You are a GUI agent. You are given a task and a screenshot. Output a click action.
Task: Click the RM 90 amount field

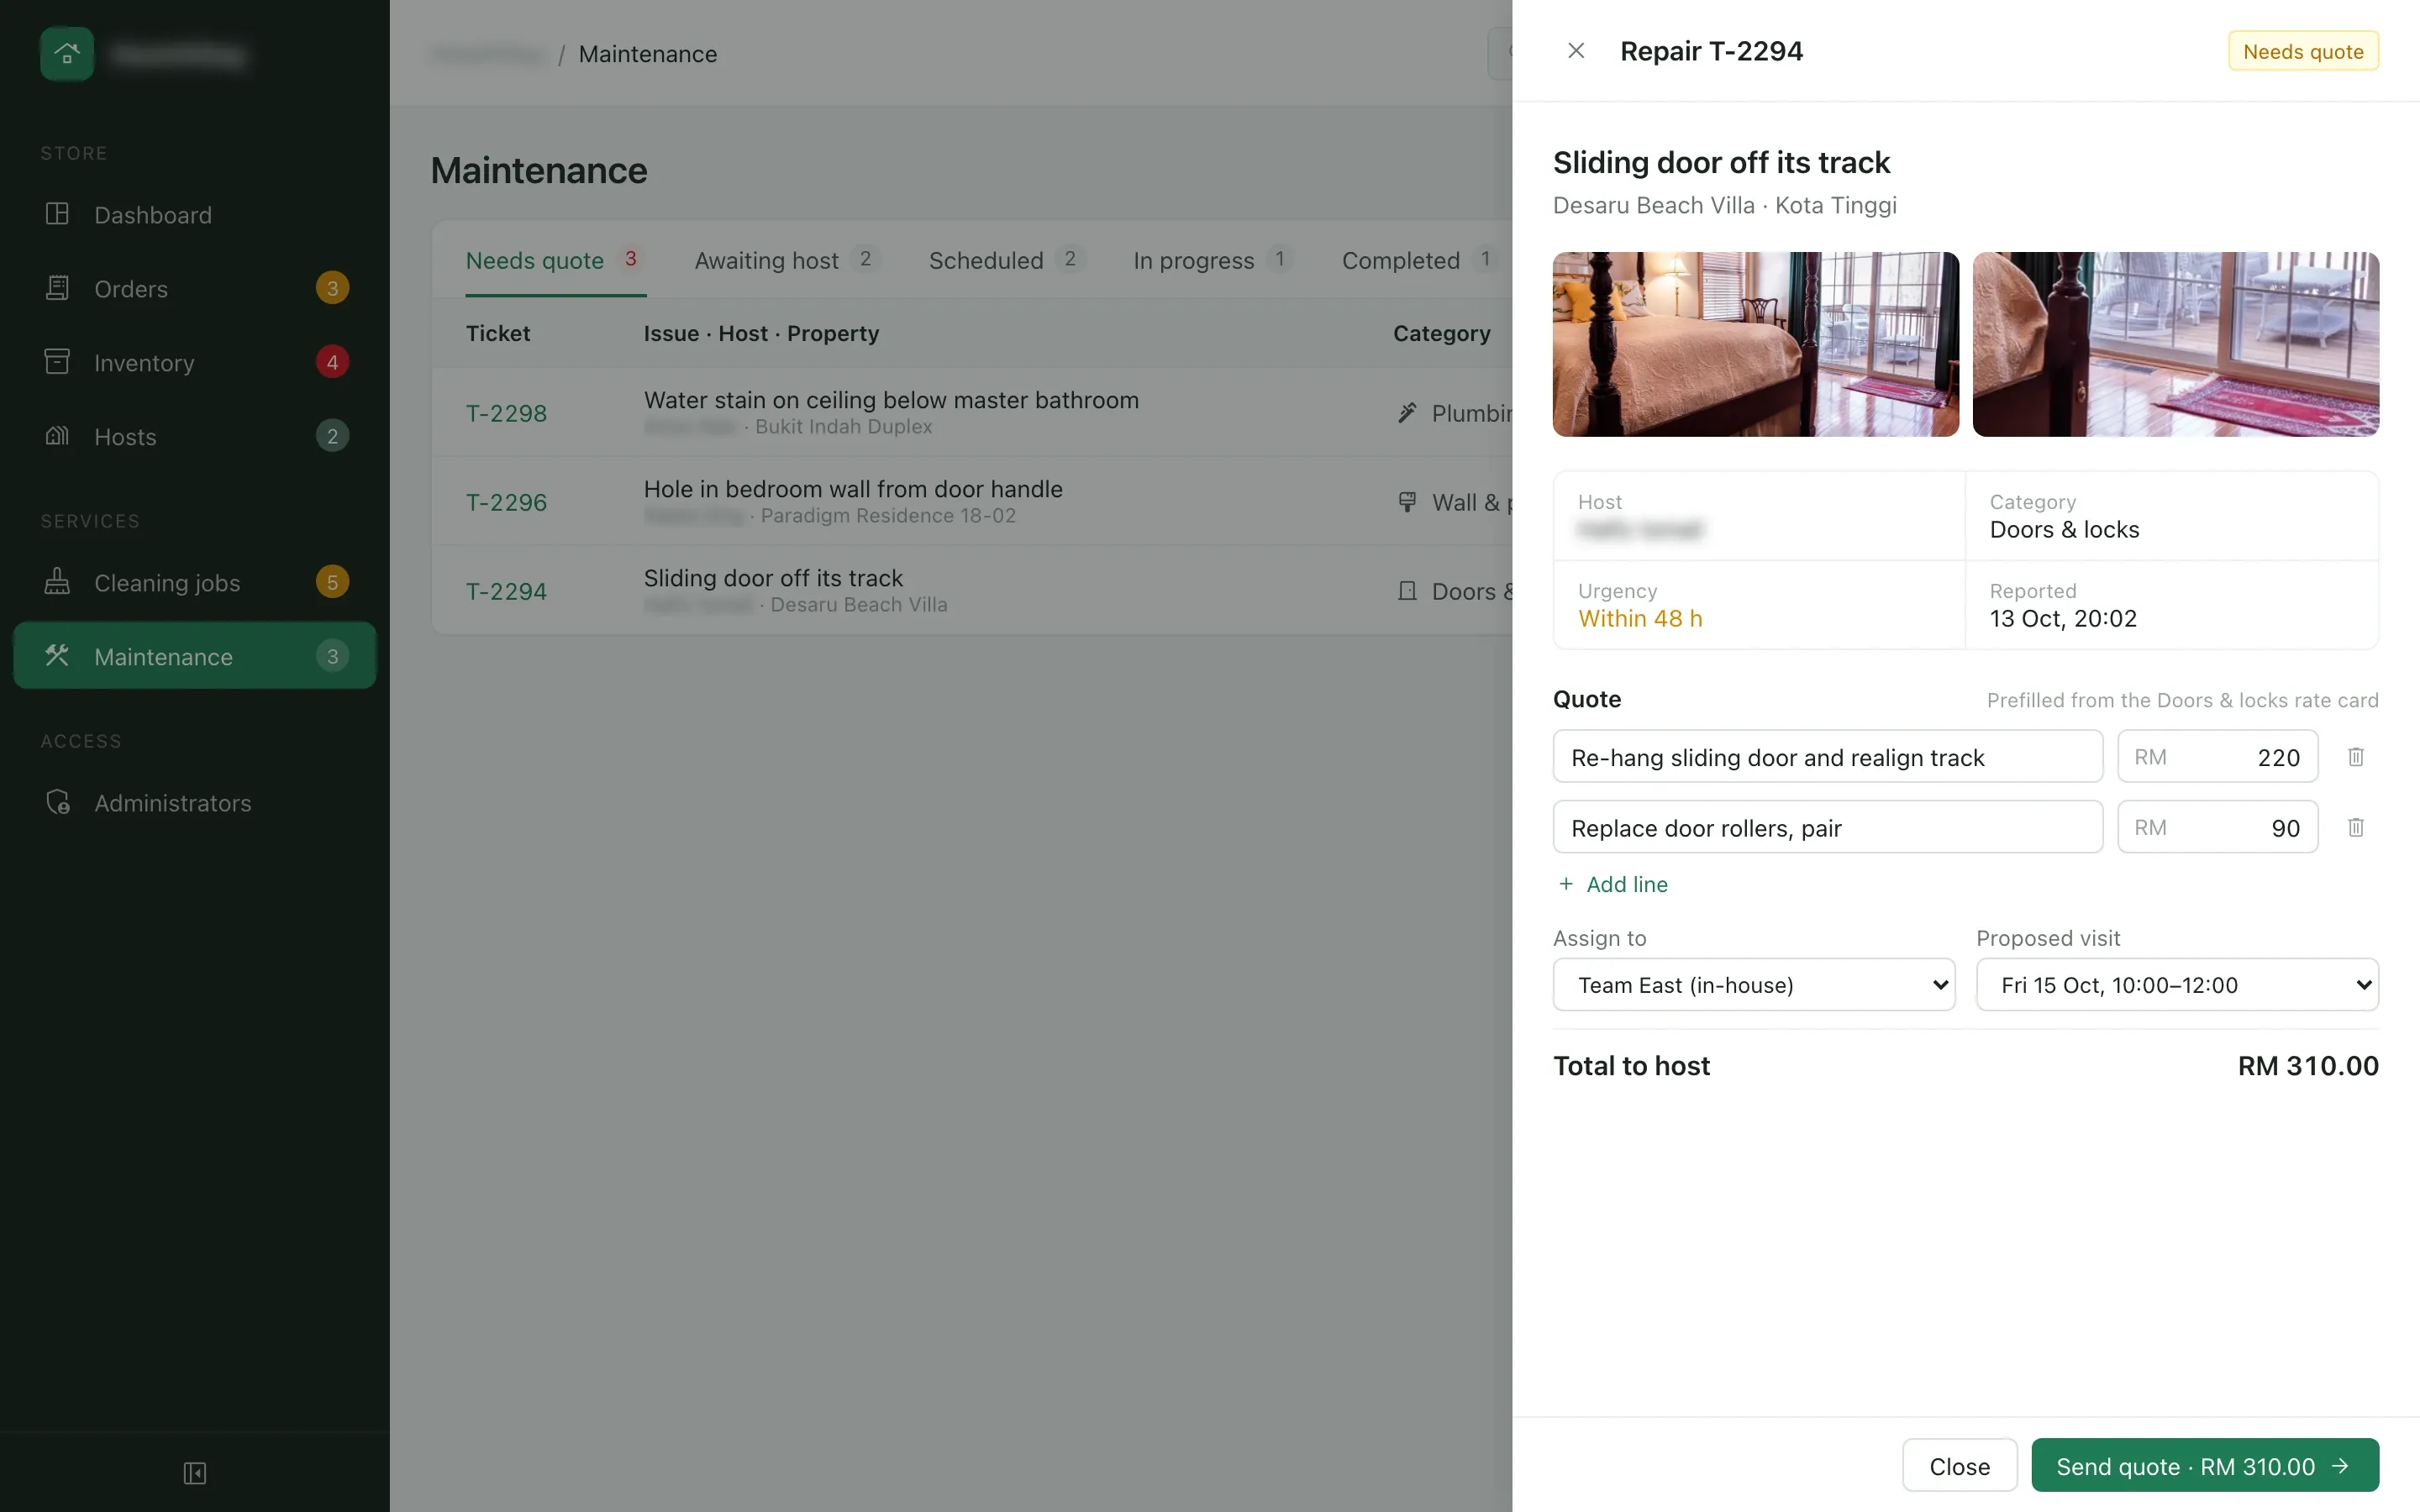2217,827
